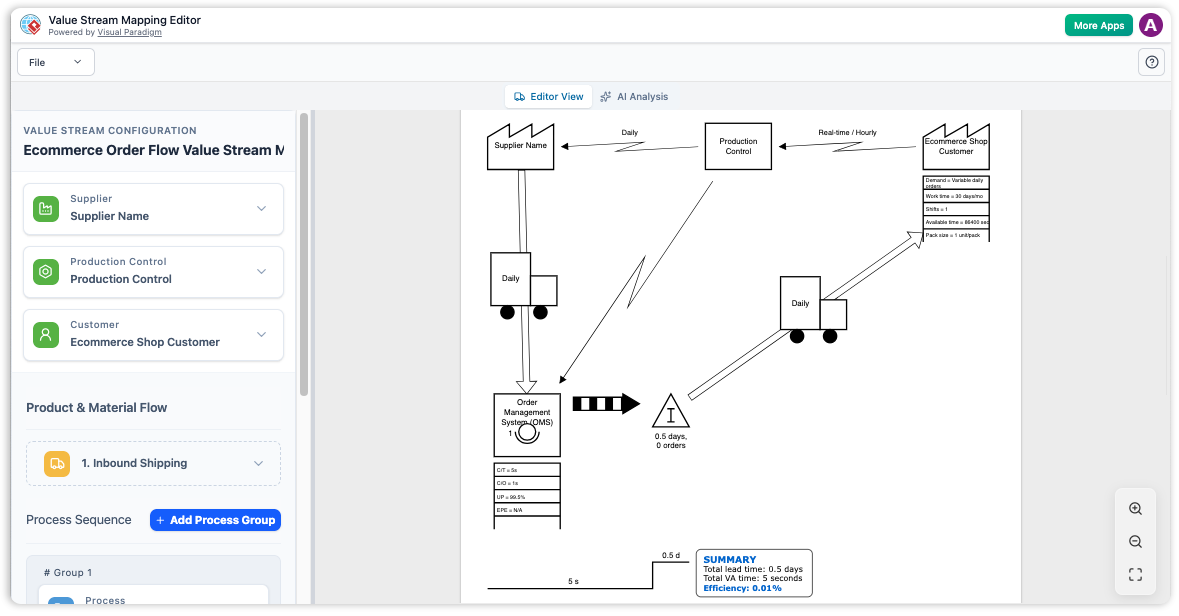
Task: Click the zoom out magnifier icon
Action: 1135,541
